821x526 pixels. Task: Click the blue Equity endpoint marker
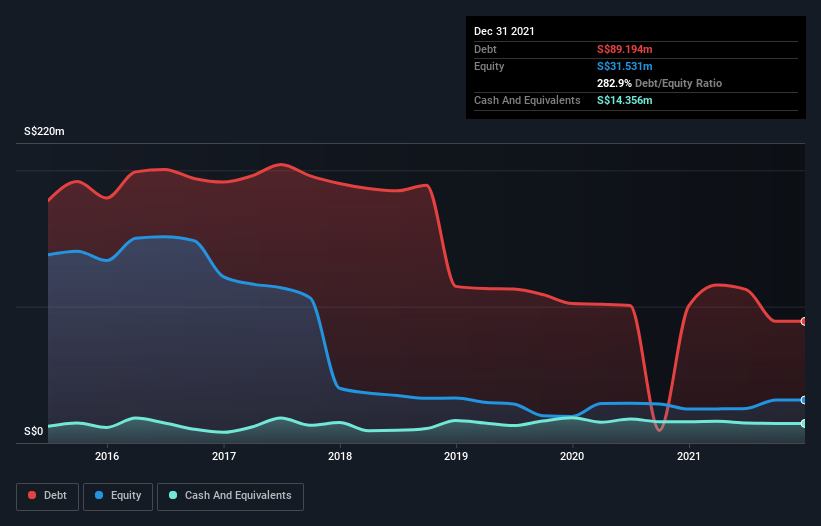(x=804, y=400)
